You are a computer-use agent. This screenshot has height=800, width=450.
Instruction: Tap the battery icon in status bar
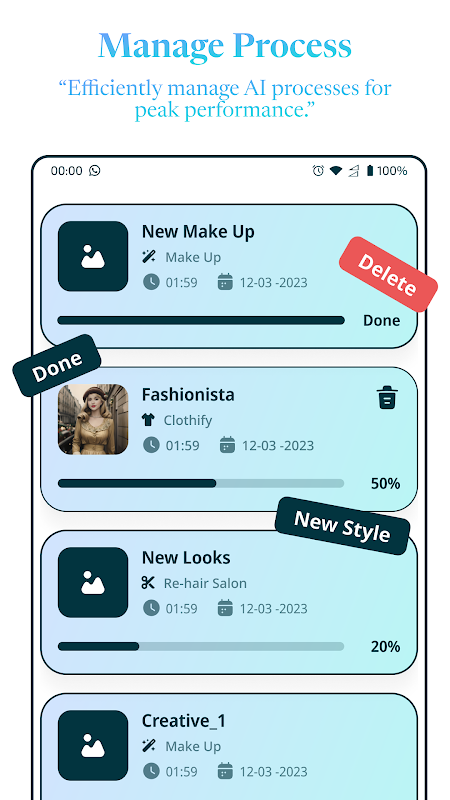(370, 170)
